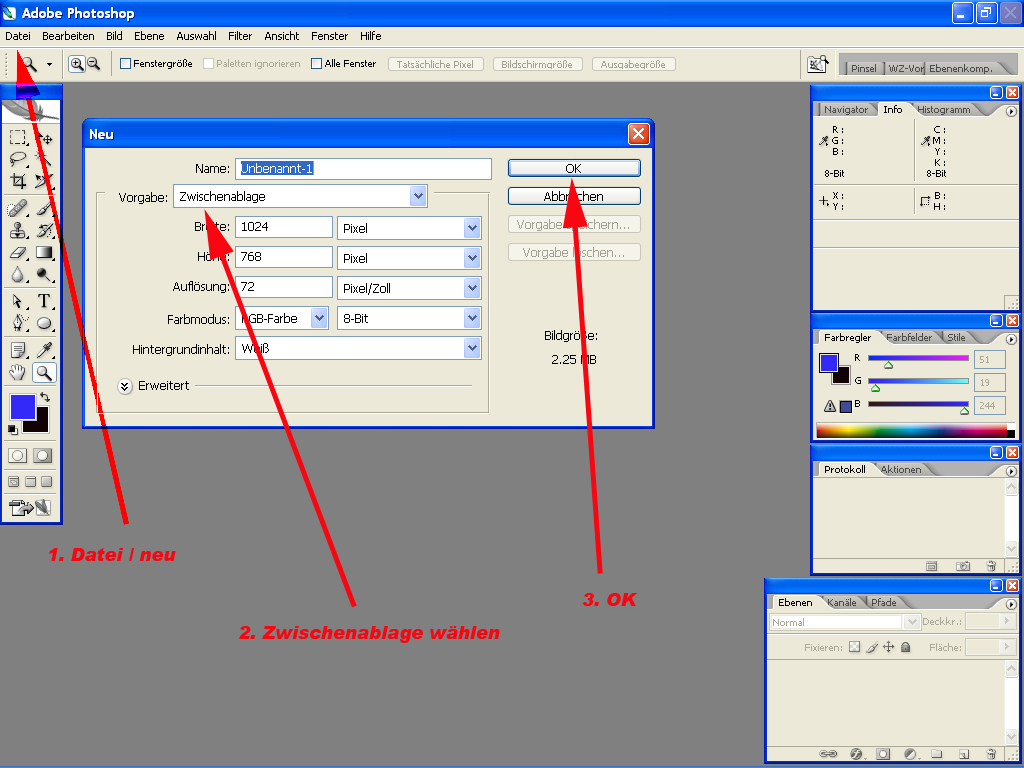Viewport: 1024px width, 768px height.
Task: Check the Alle Fenster checkbox
Action: pyautogui.click(x=317, y=63)
